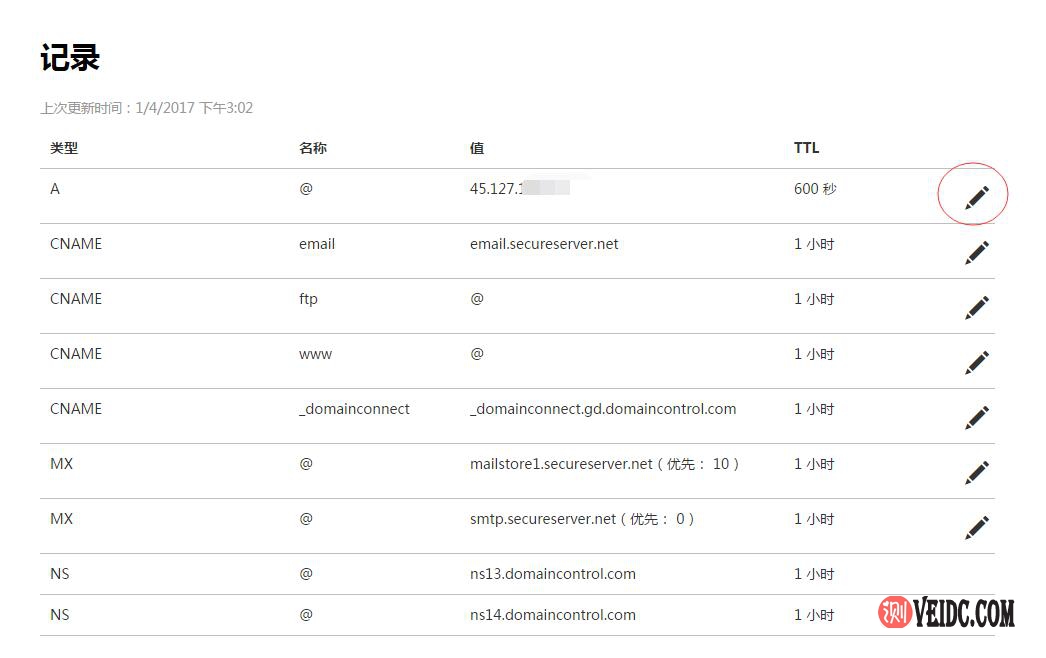Edit the mailstore1 MX record

pyautogui.click(x=977, y=473)
